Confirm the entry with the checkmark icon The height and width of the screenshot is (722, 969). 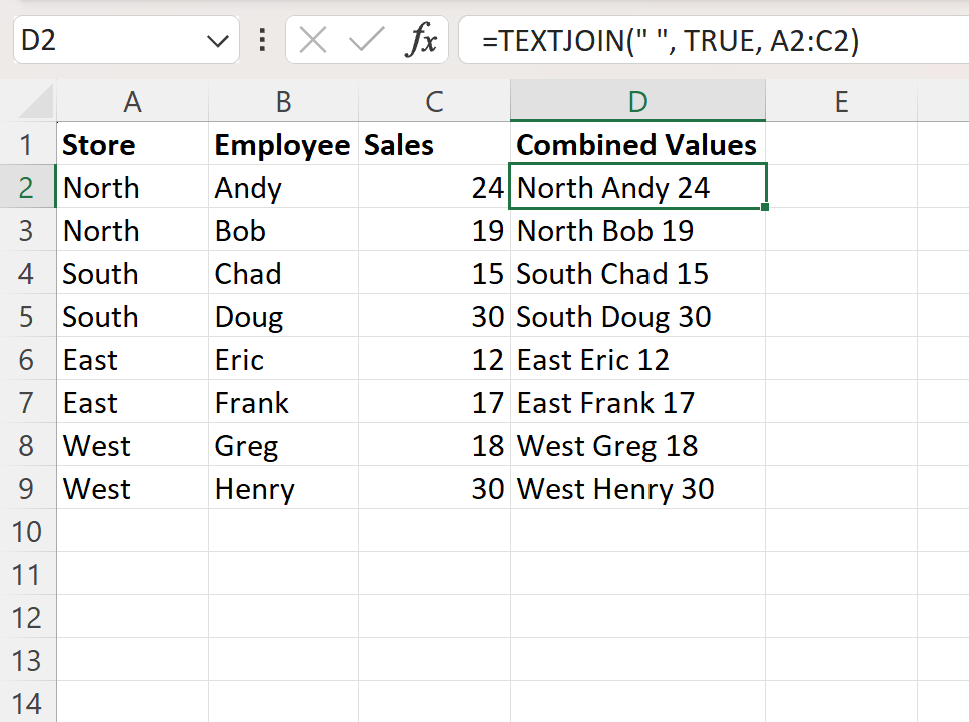coord(366,41)
